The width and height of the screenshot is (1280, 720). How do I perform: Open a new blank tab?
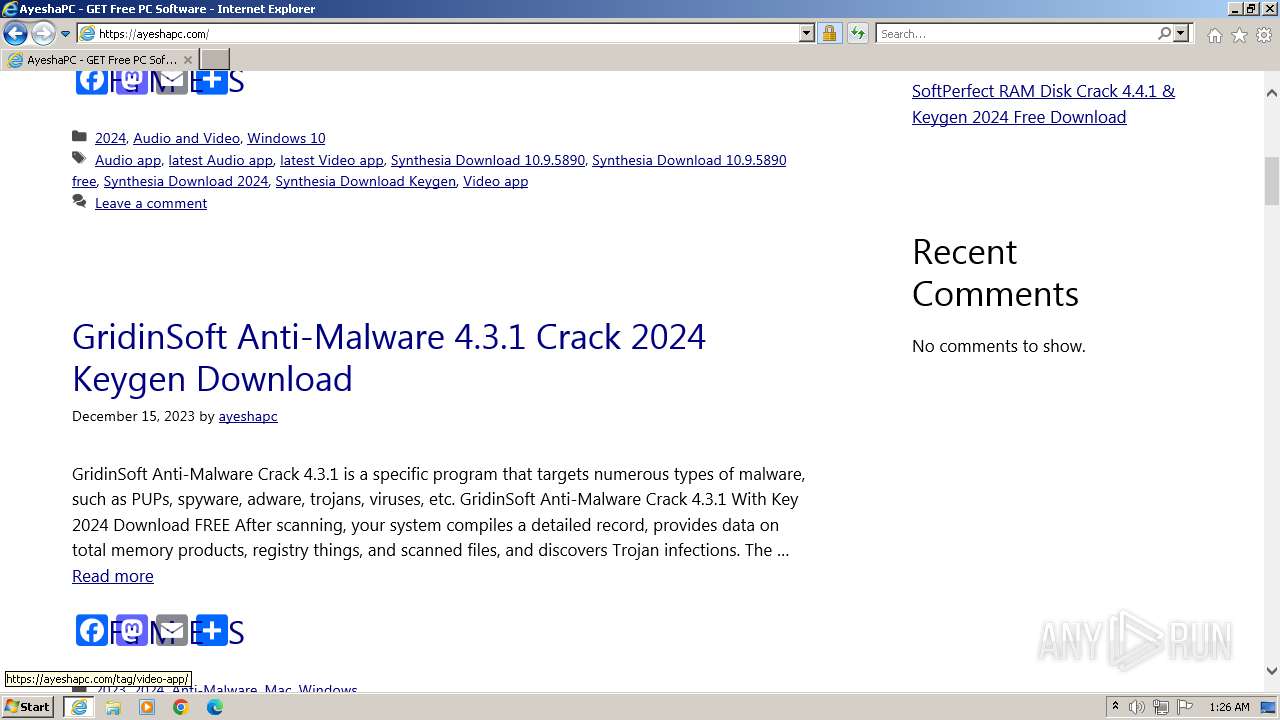point(215,59)
